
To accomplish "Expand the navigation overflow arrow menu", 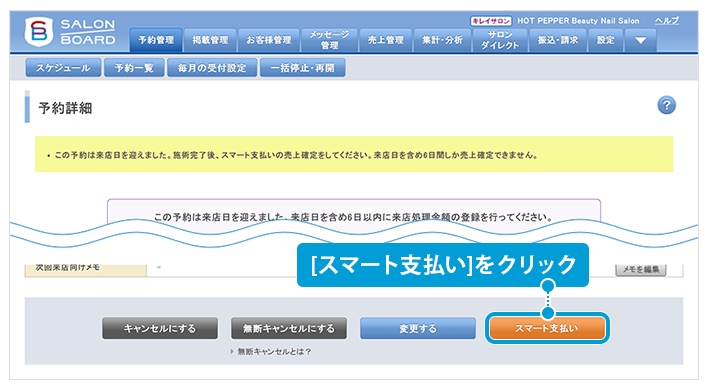I will pos(640,40).
